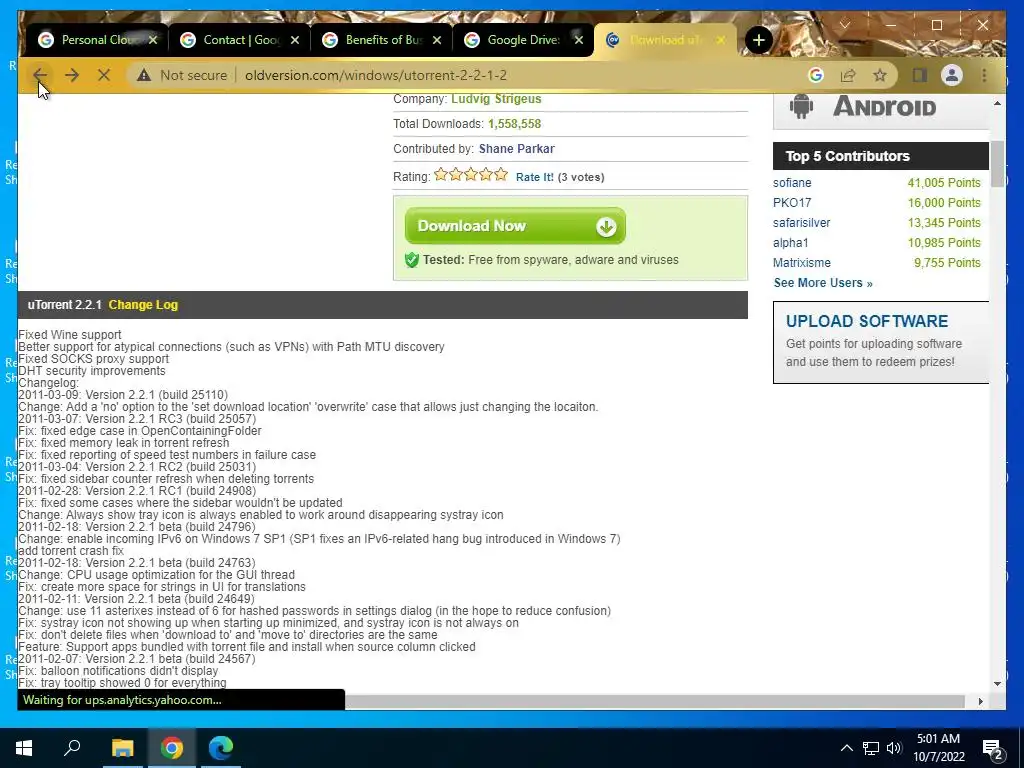Click the green Tested shield icon
The width and height of the screenshot is (1024, 768).
(411, 260)
